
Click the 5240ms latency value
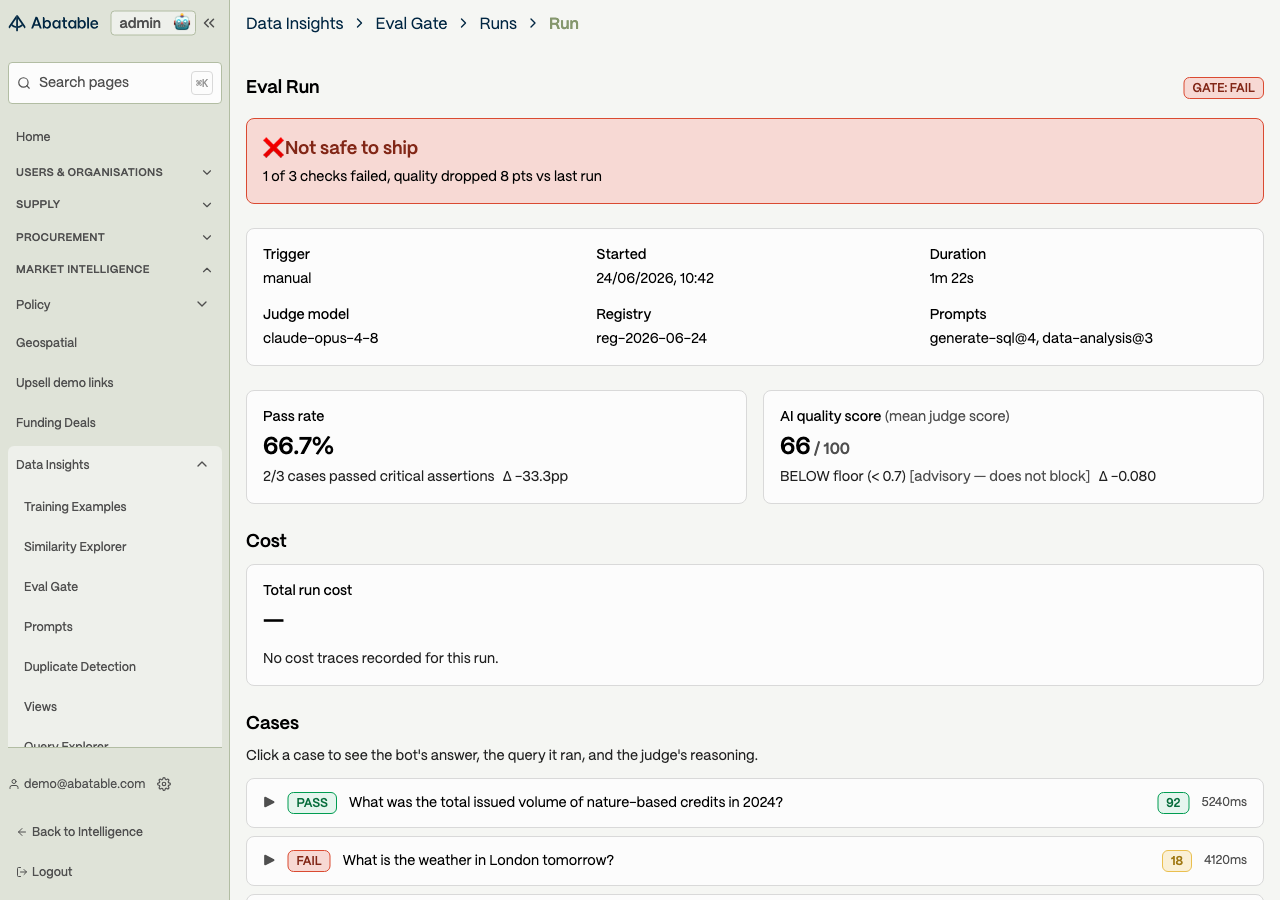(x=1224, y=802)
